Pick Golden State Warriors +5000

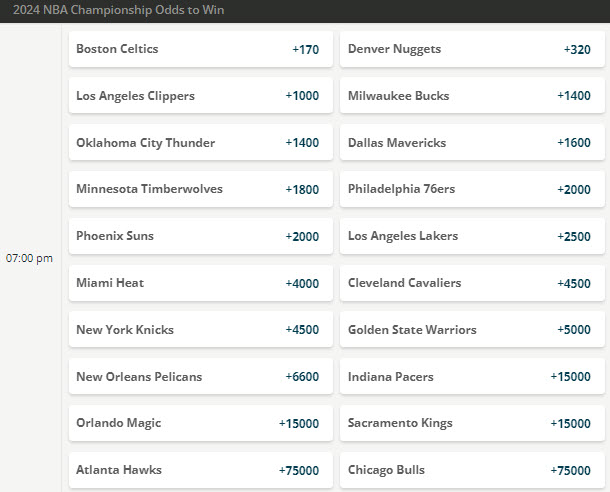472,329
